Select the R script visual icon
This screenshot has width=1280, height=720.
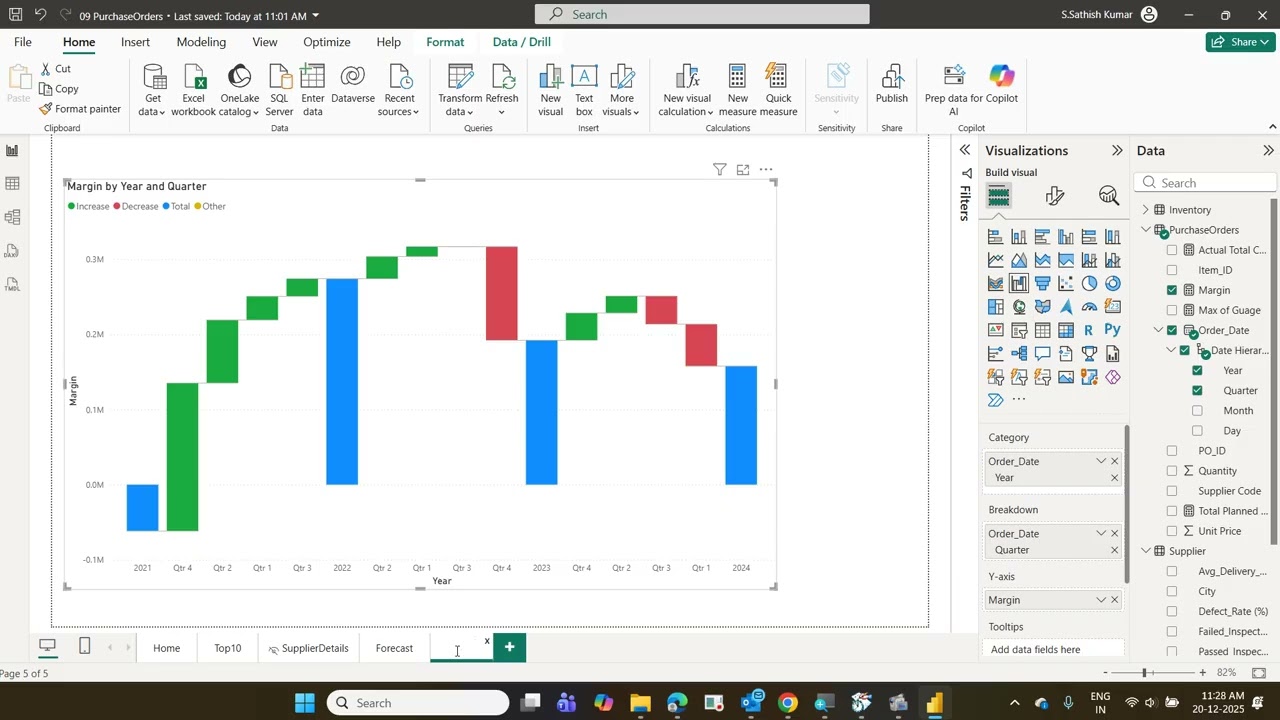1089,330
